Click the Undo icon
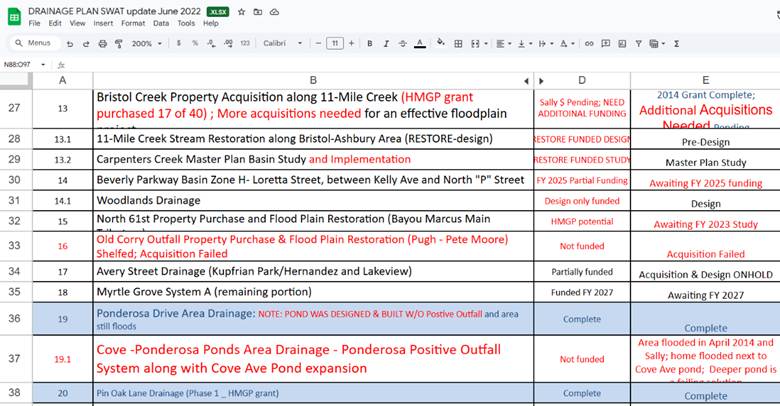This screenshot has height=406, width=780. click(70, 44)
